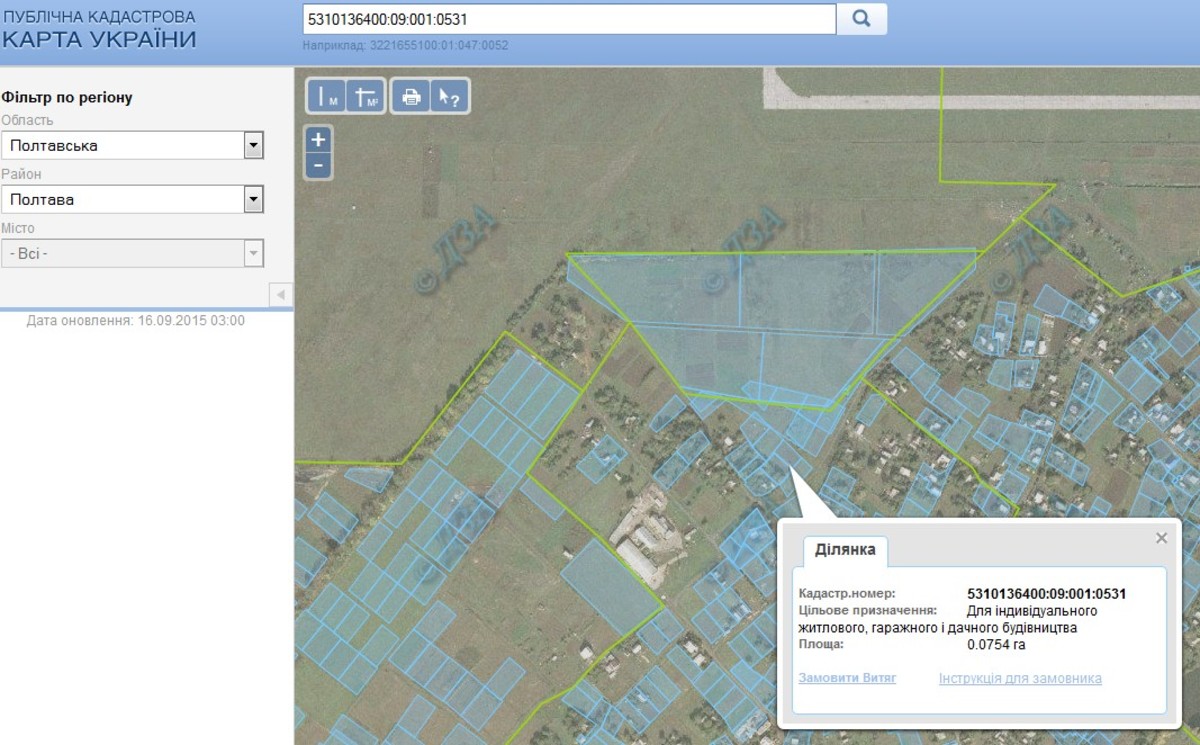
Task: Select the Ділянка tab in popup
Action: (x=845, y=550)
